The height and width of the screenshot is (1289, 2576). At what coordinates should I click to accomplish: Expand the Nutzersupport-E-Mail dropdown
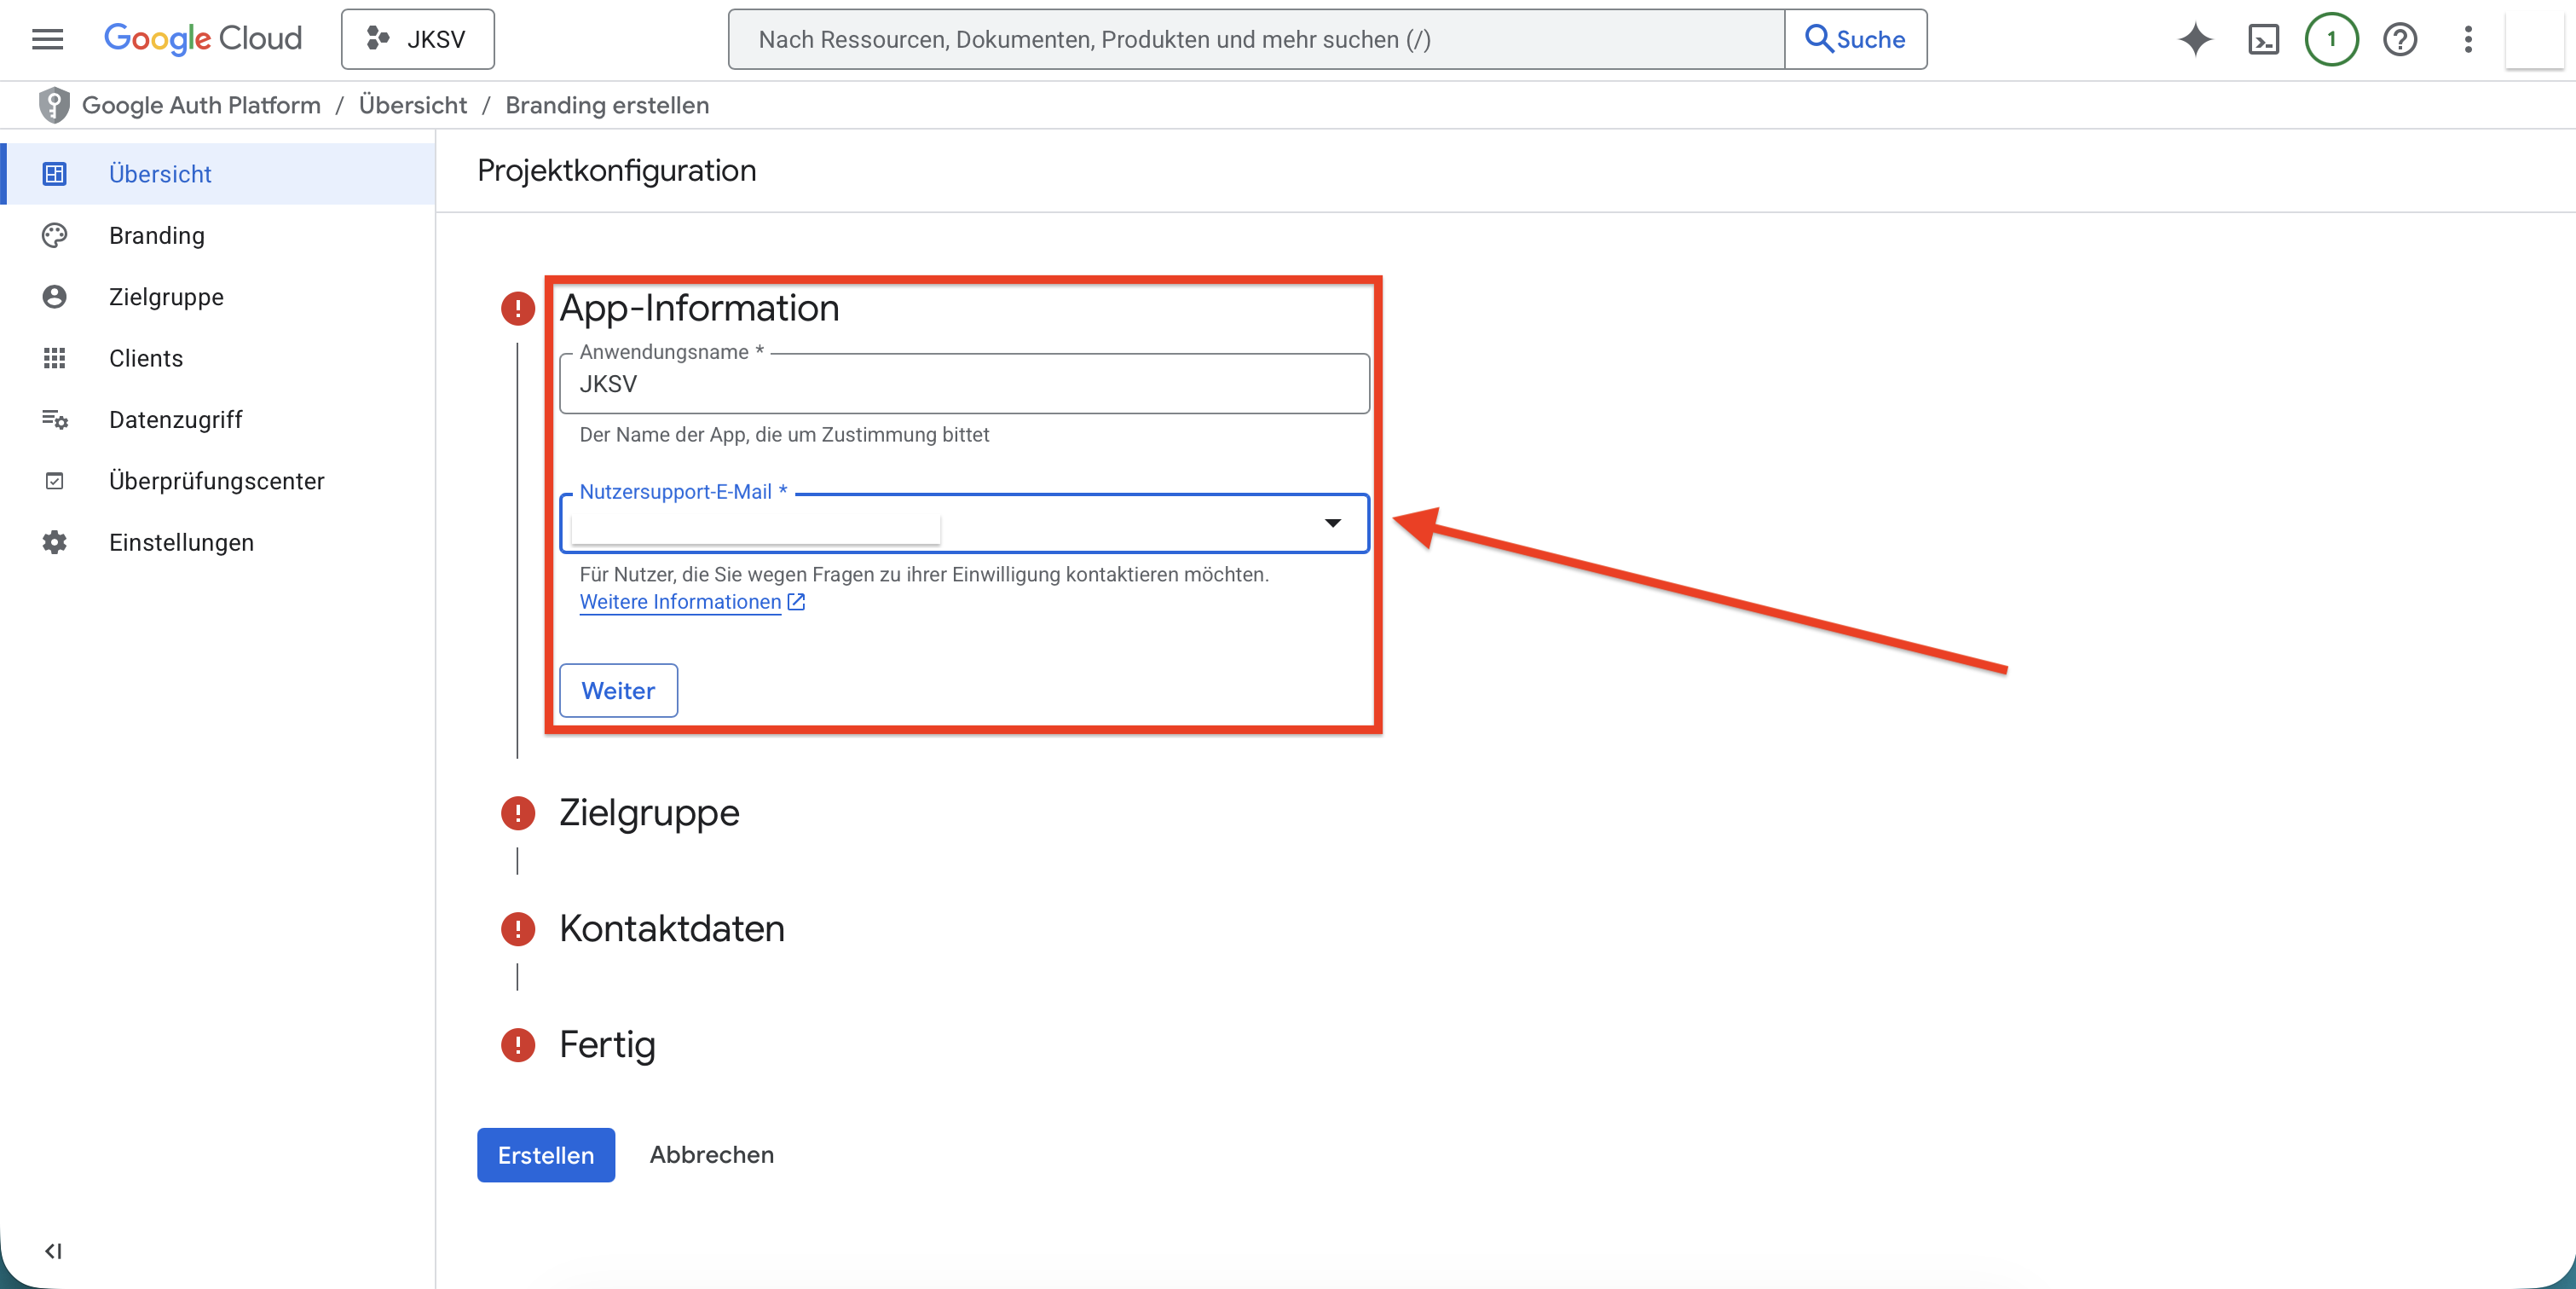point(1332,523)
